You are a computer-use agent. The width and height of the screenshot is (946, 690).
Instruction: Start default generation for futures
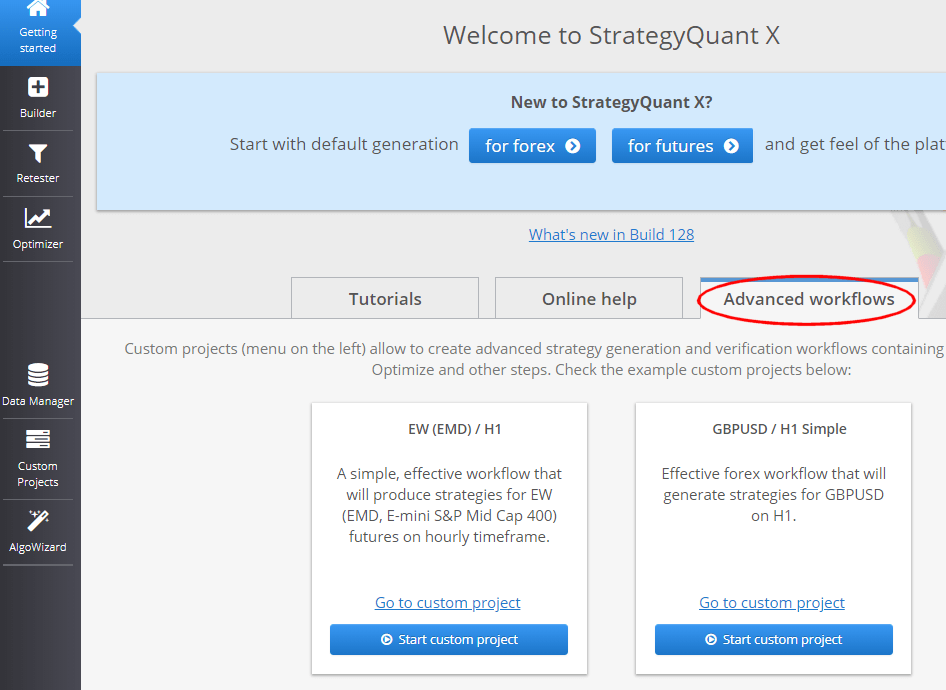click(682, 145)
